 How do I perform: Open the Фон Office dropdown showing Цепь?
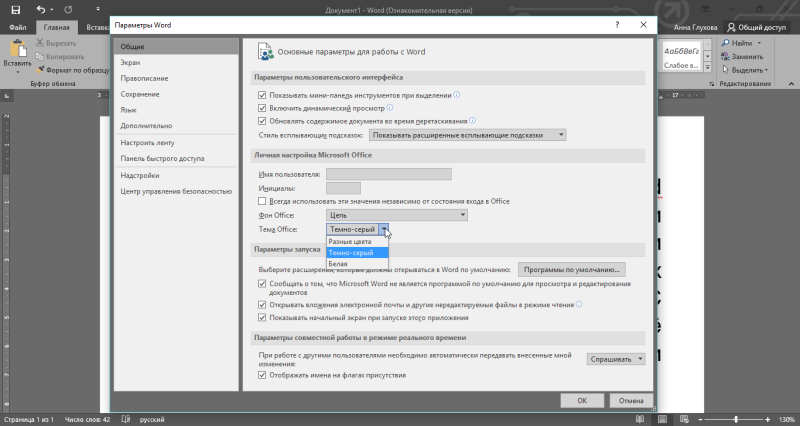coord(397,215)
